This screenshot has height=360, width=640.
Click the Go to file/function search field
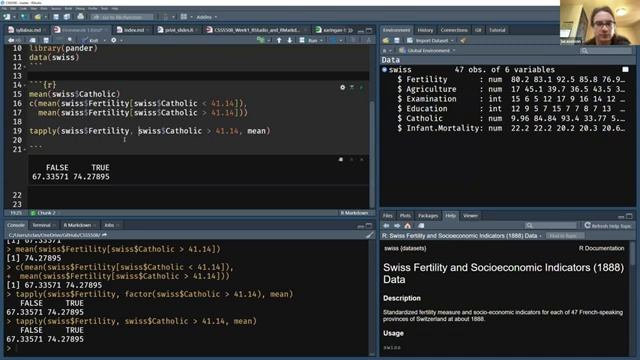point(122,17)
